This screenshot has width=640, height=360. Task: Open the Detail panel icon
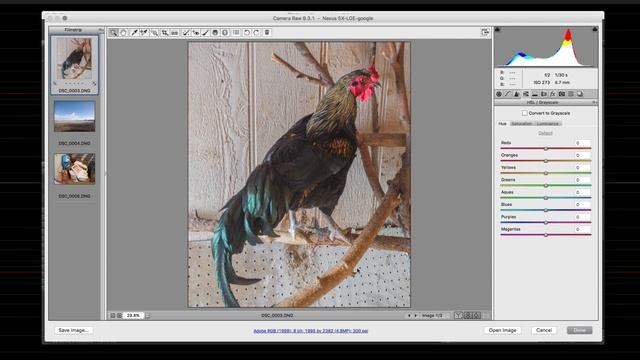point(517,94)
